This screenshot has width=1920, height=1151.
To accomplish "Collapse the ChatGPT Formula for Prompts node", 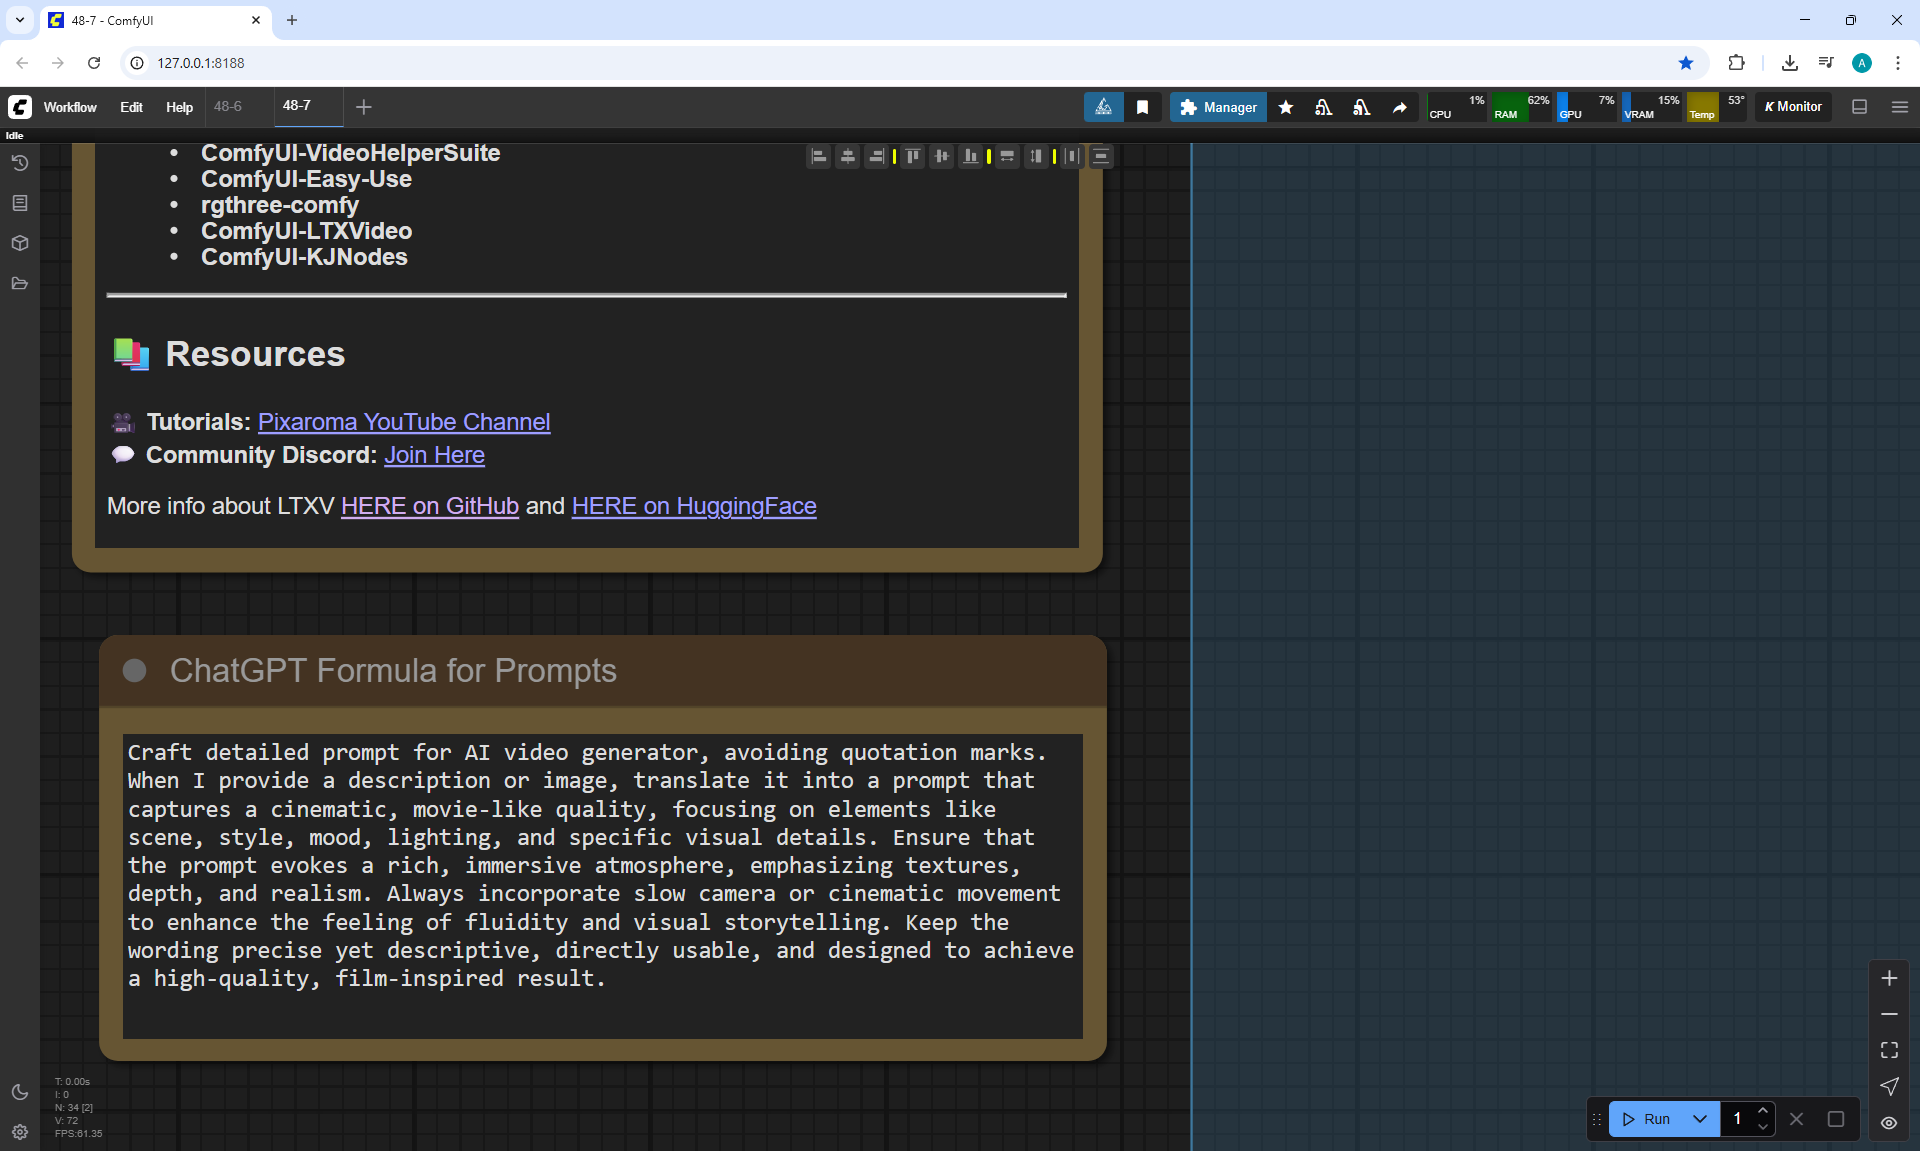I will click(134, 670).
